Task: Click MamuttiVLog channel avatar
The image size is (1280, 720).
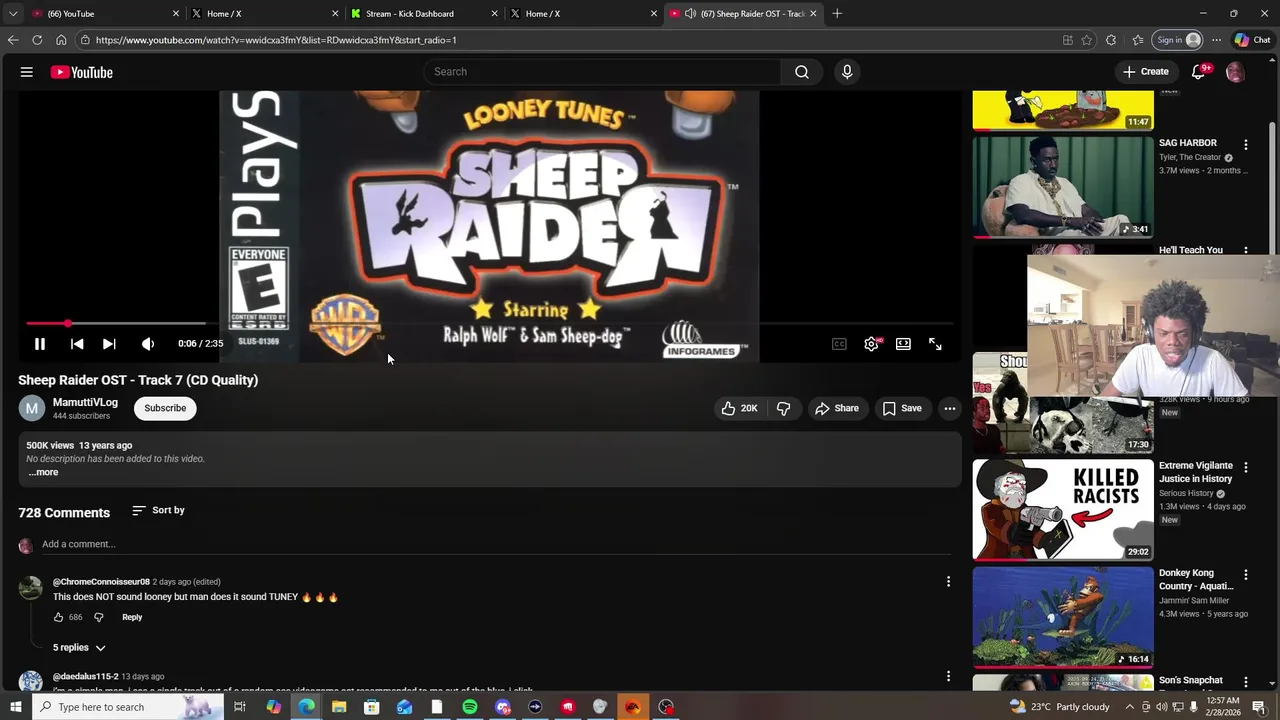Action: [32, 408]
